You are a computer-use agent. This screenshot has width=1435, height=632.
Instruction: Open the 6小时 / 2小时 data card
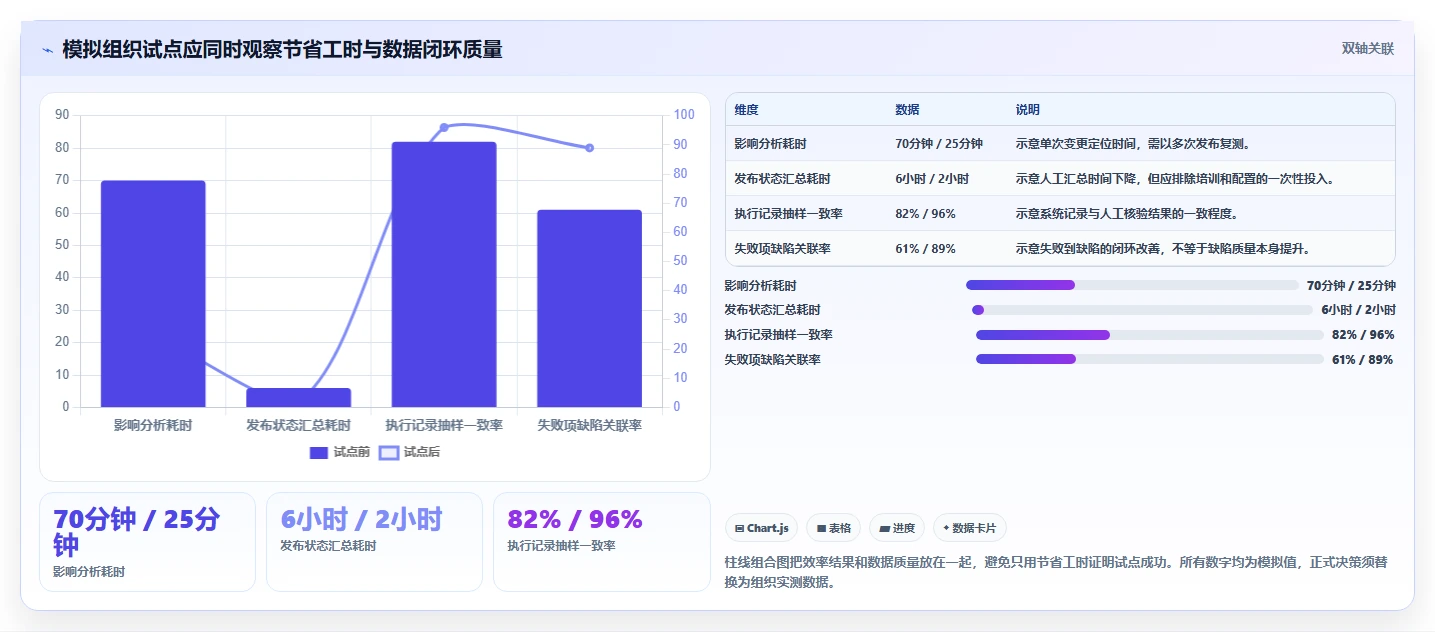[x=374, y=542]
